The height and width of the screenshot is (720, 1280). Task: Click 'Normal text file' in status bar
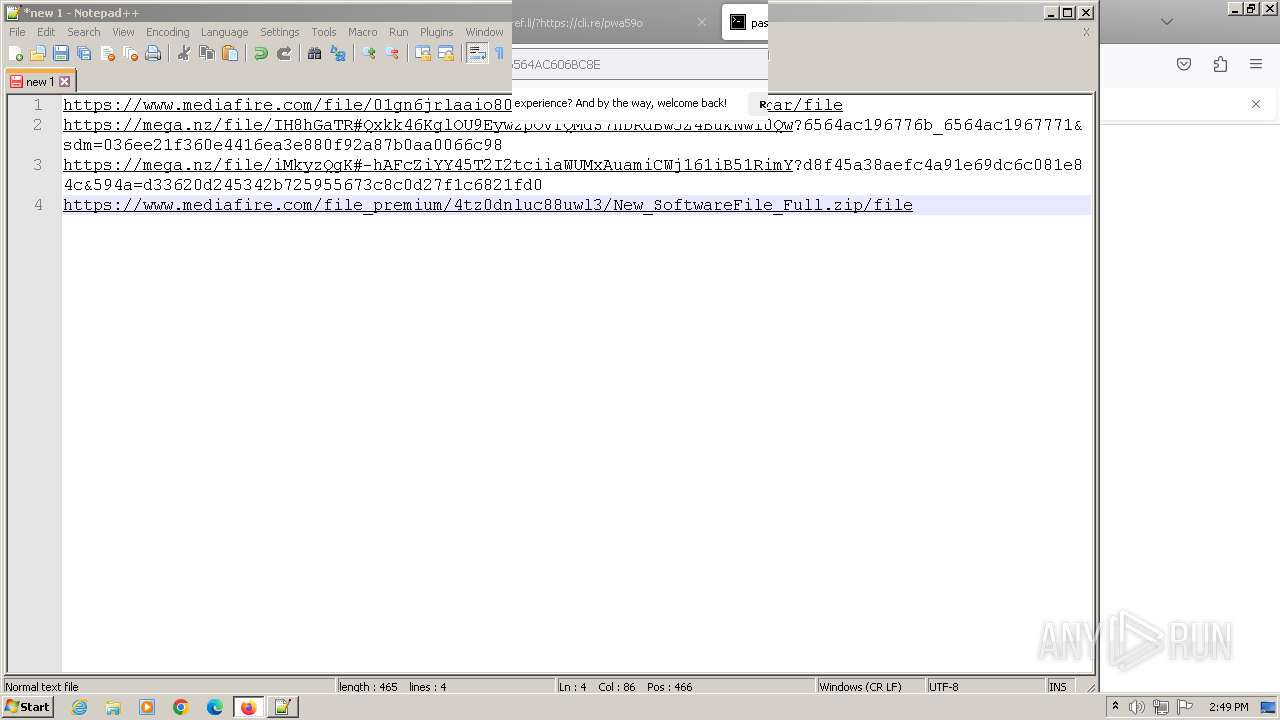pyautogui.click(x=42, y=687)
